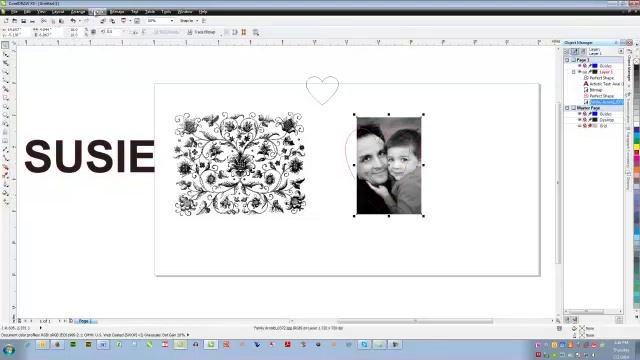The width and height of the screenshot is (640, 360).
Task: Click the floral bitmap on the page
Action: point(240,164)
